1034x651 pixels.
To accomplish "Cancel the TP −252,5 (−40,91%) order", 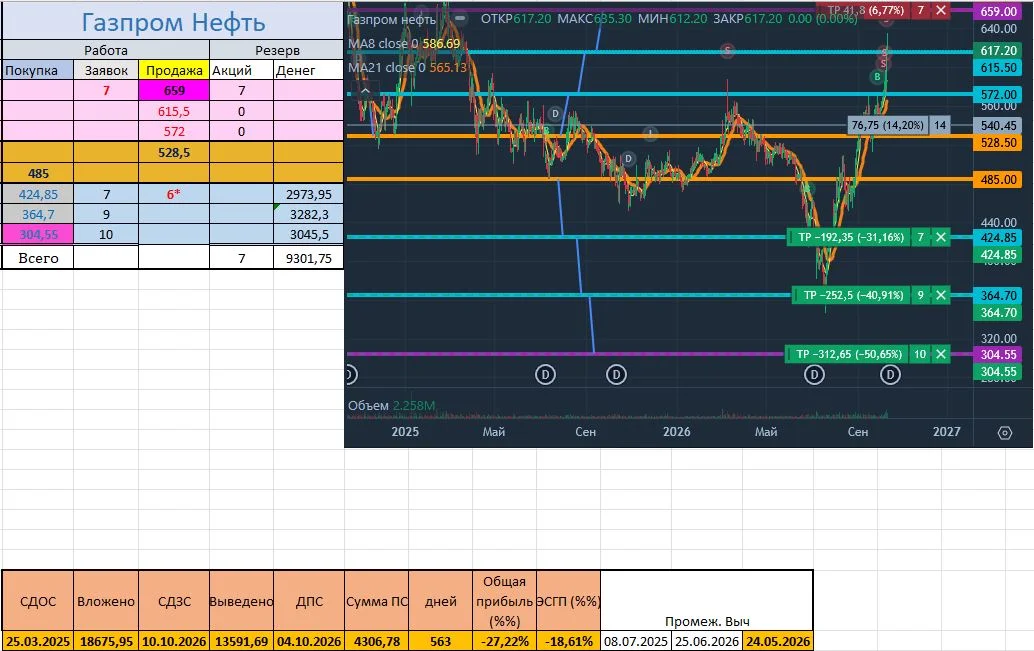I will (941, 295).
